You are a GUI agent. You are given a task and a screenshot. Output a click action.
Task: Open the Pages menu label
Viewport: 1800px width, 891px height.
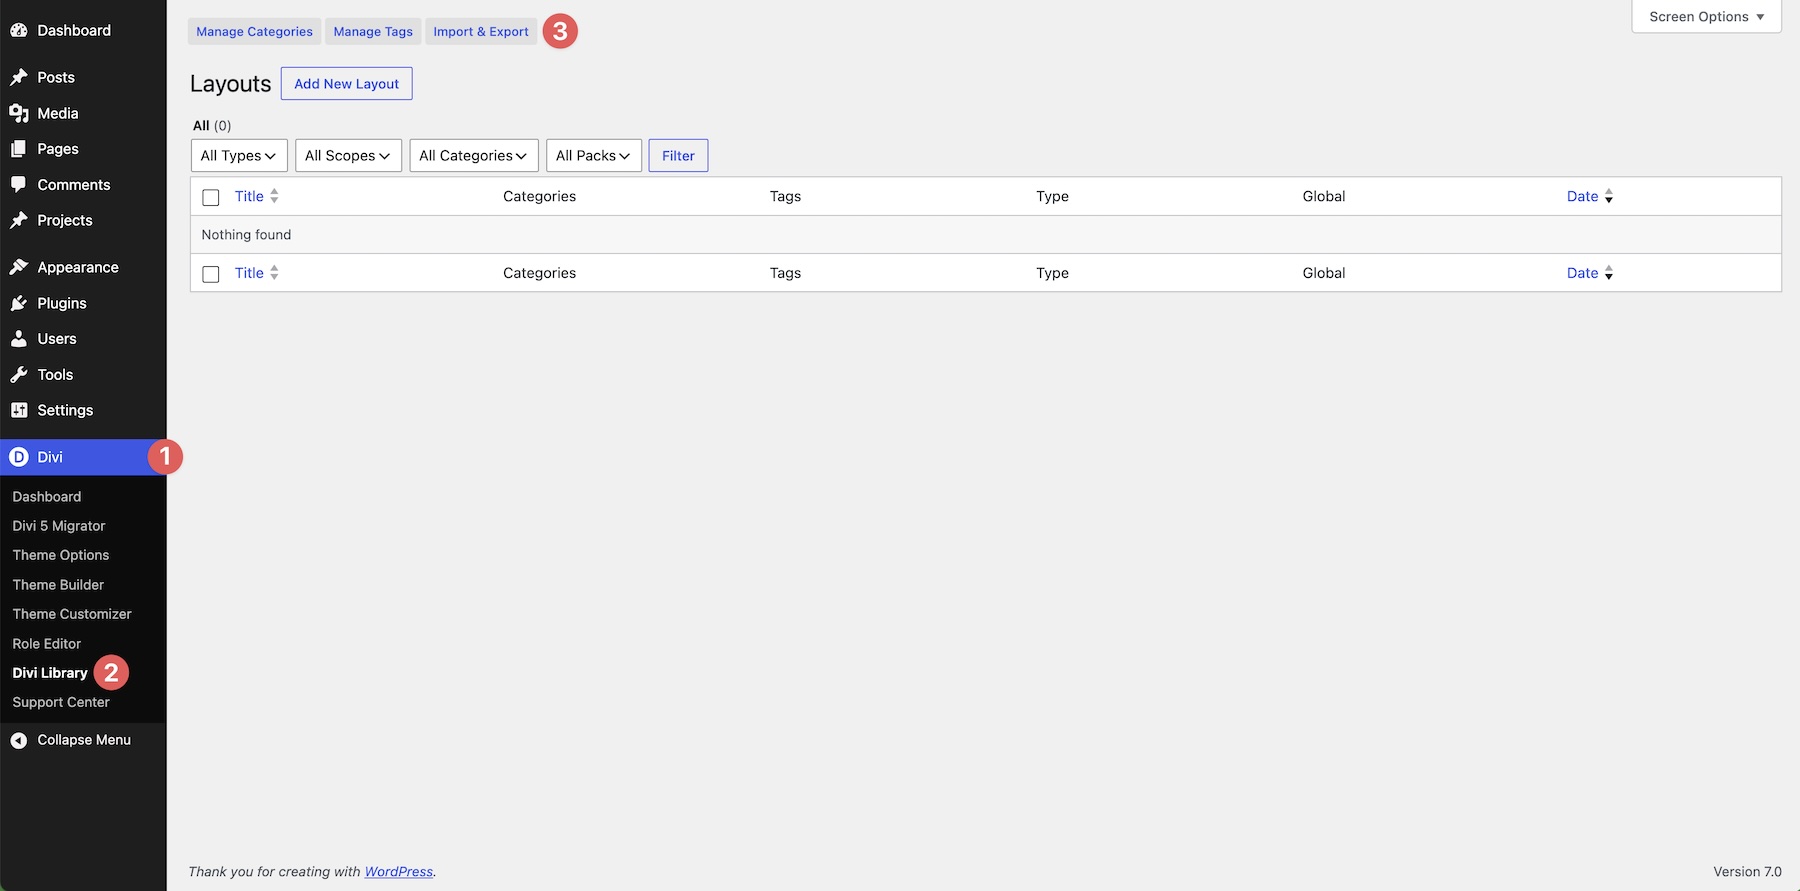tap(58, 149)
